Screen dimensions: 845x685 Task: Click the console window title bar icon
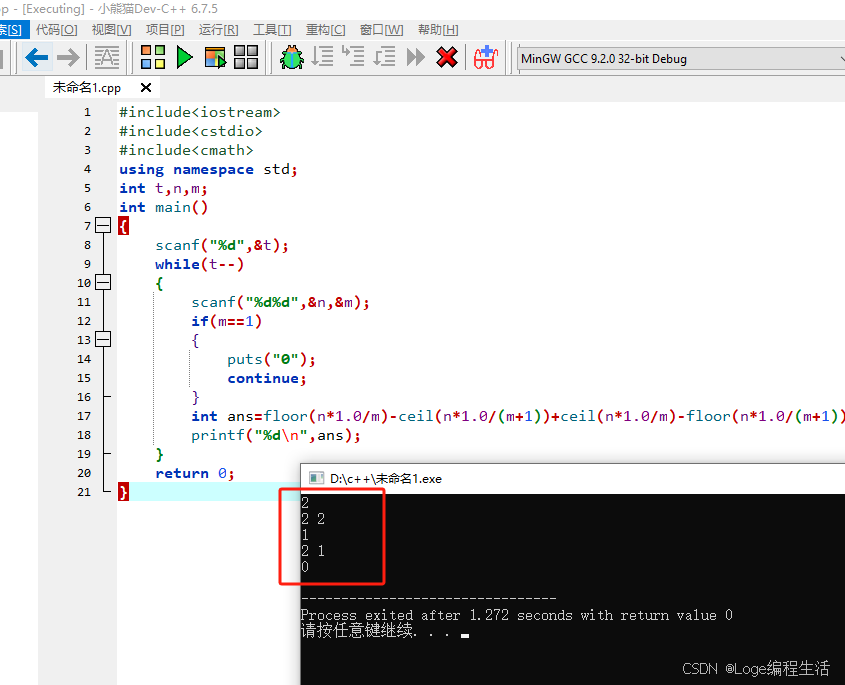[316, 478]
